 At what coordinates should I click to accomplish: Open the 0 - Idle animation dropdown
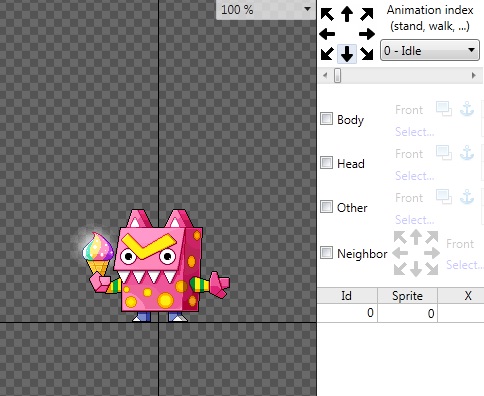click(430, 51)
